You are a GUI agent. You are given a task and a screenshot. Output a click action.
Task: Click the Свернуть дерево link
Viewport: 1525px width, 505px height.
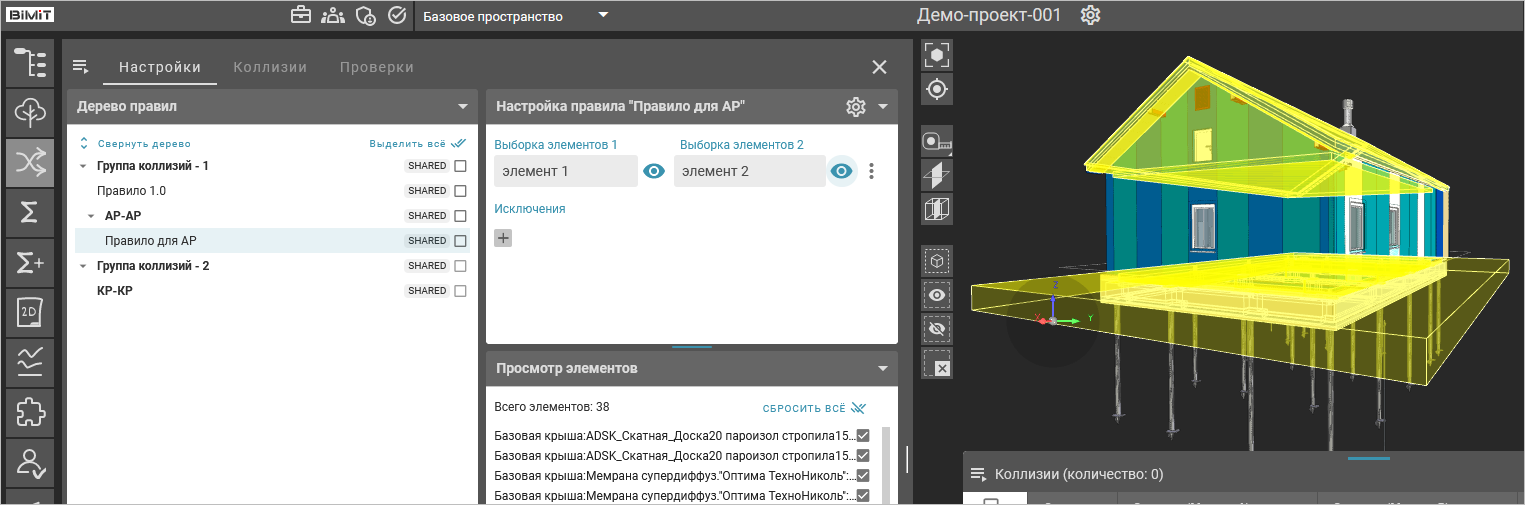[x=143, y=144]
